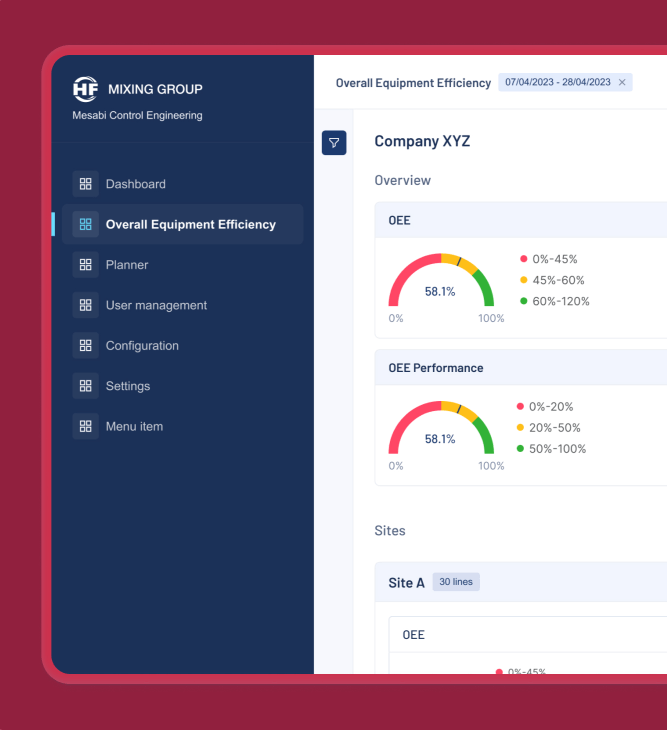Click the 'OEE Performance' card header
The width and height of the screenshot is (667, 730).
point(521,368)
